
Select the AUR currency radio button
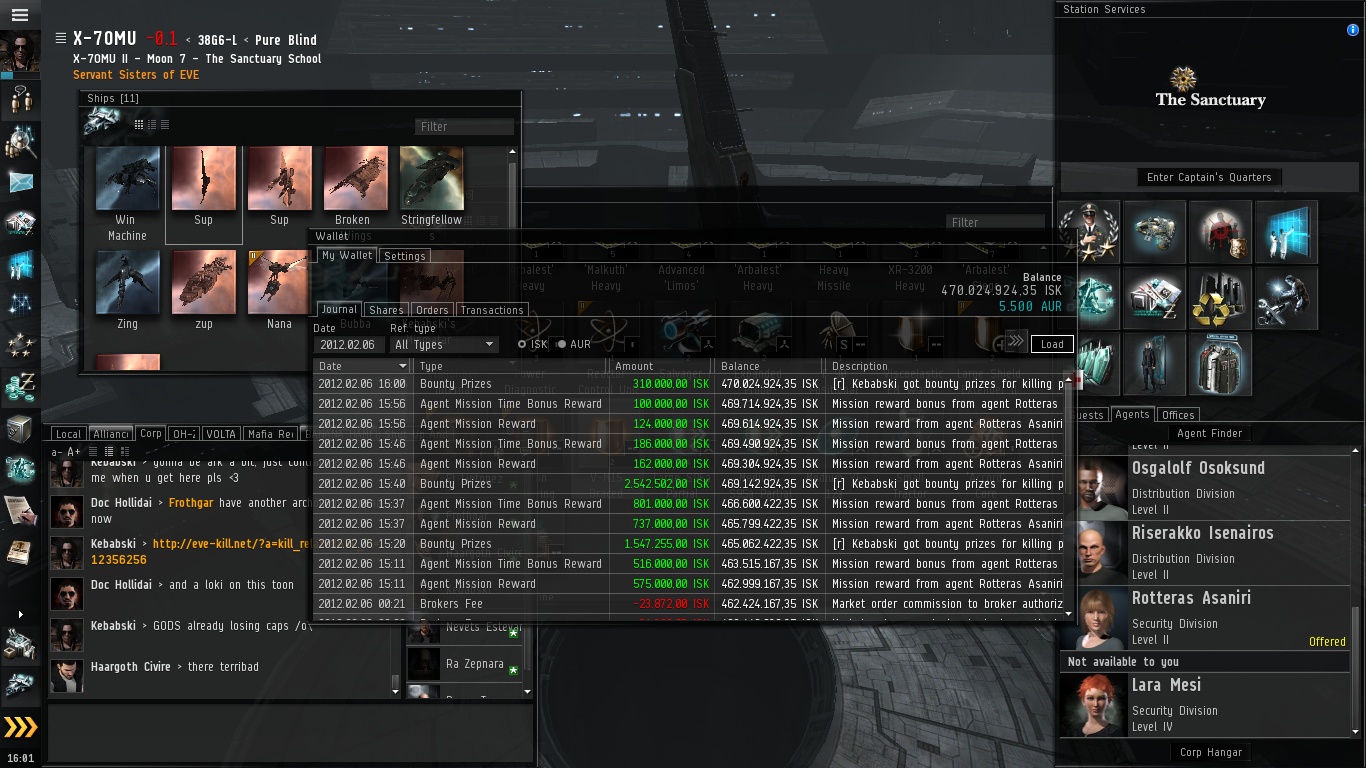[561, 344]
